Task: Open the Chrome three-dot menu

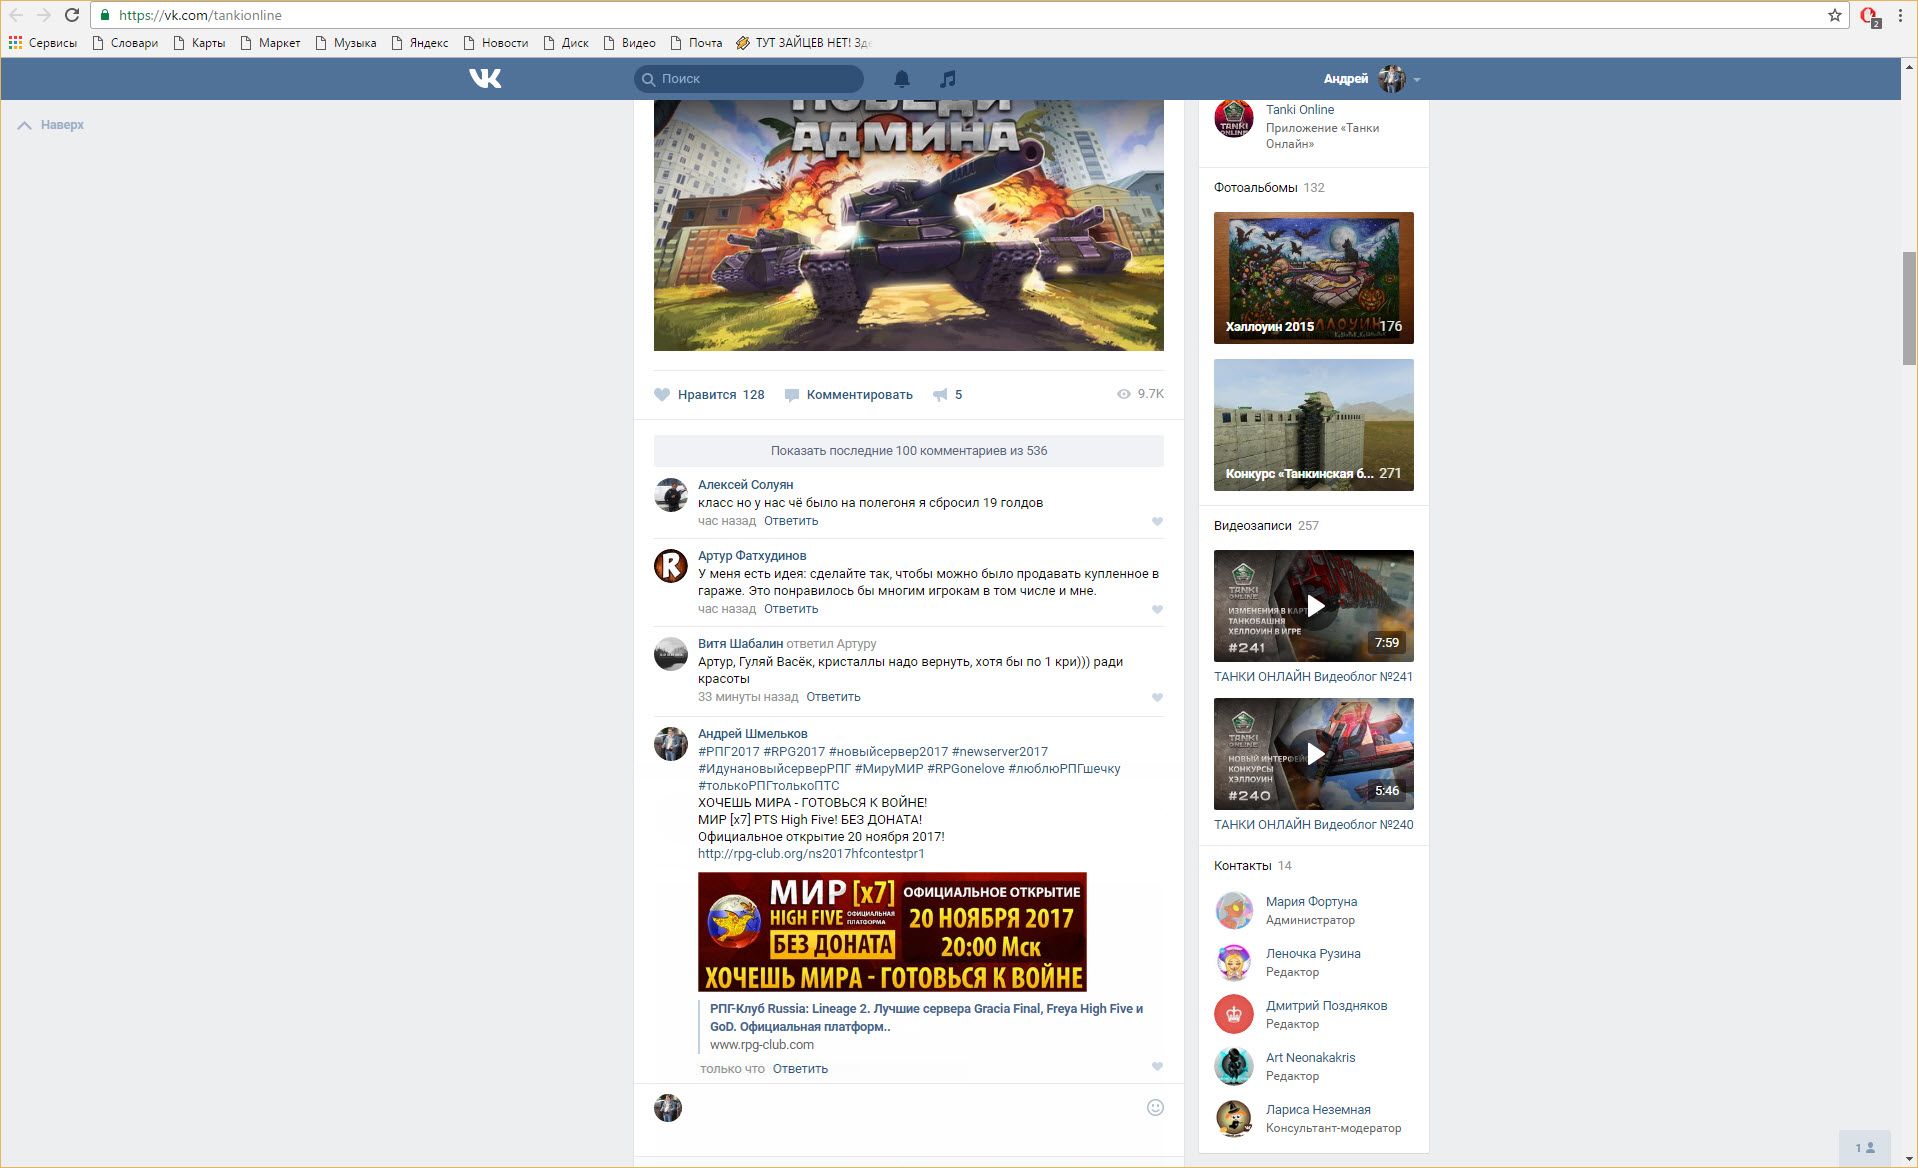Action: (x=1900, y=15)
